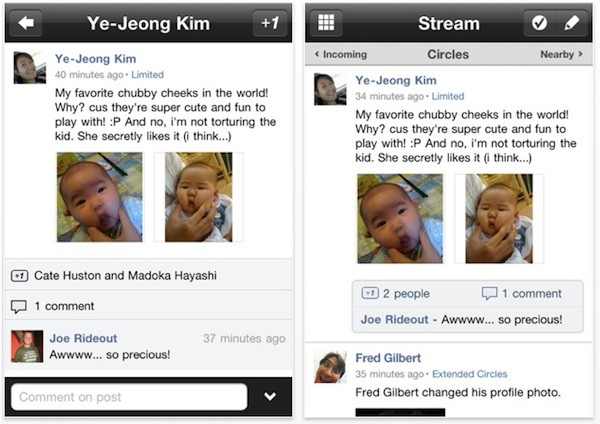Tap Joe Rideout's avatar in comments

[27, 346]
